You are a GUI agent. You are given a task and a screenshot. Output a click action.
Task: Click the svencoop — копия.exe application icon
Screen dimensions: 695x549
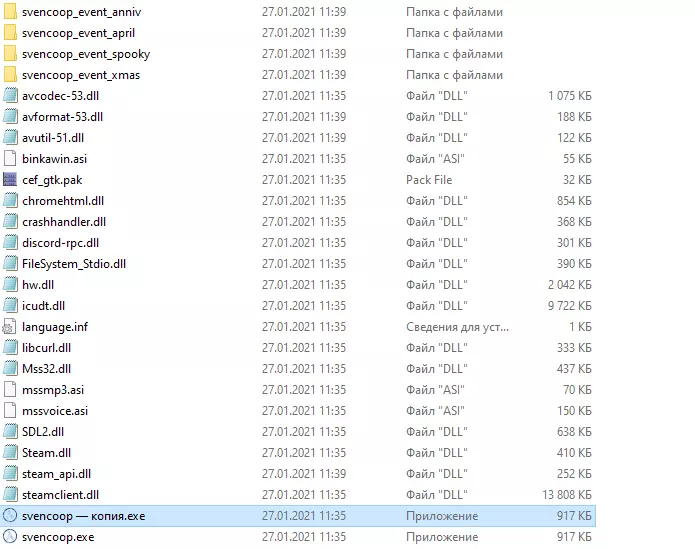10,515
